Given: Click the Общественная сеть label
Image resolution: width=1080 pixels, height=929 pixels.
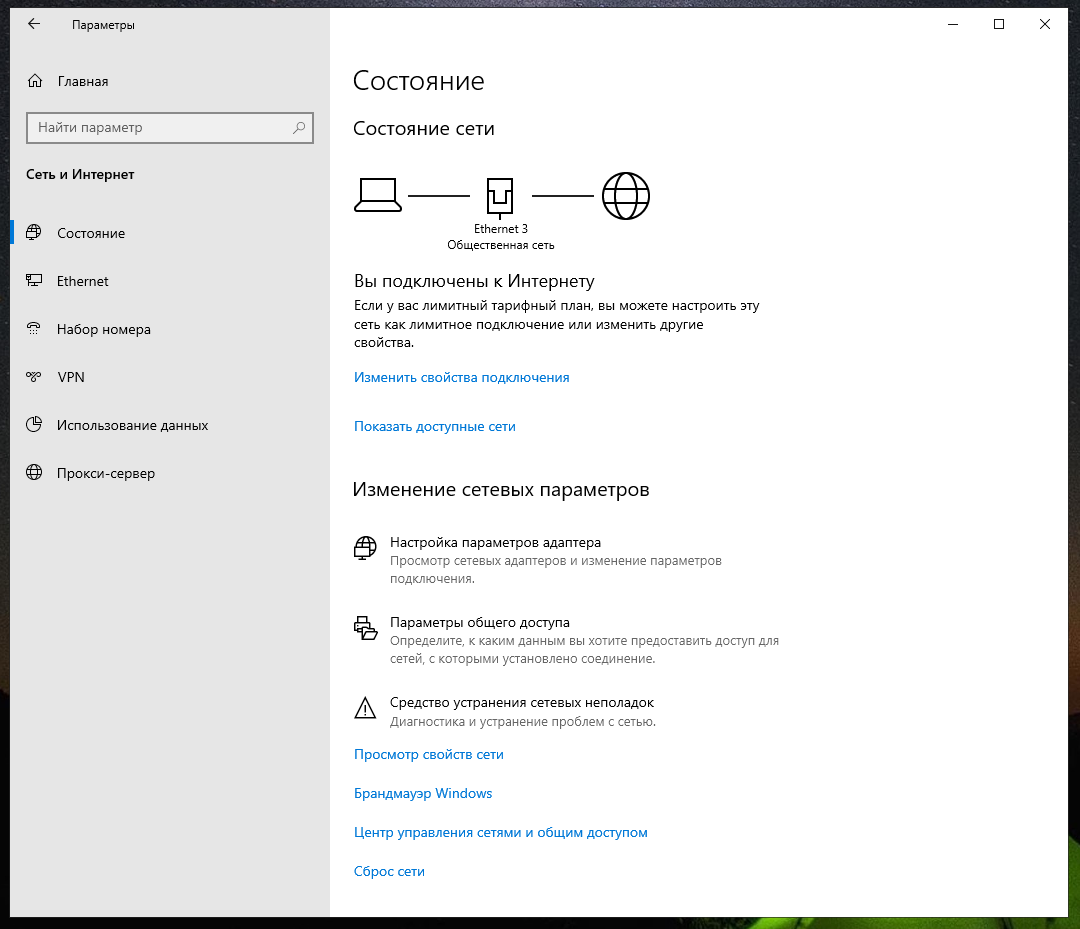Looking at the screenshot, I should click(x=501, y=245).
